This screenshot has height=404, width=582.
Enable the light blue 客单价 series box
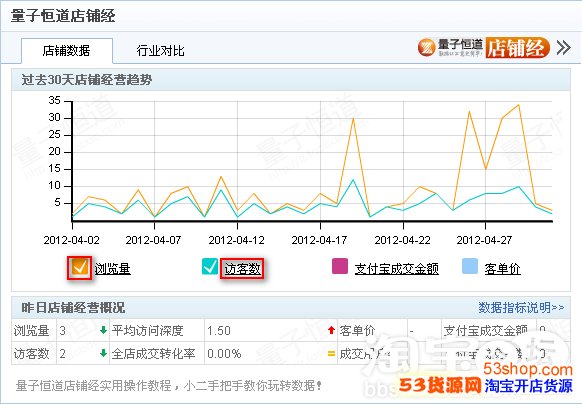tap(470, 266)
